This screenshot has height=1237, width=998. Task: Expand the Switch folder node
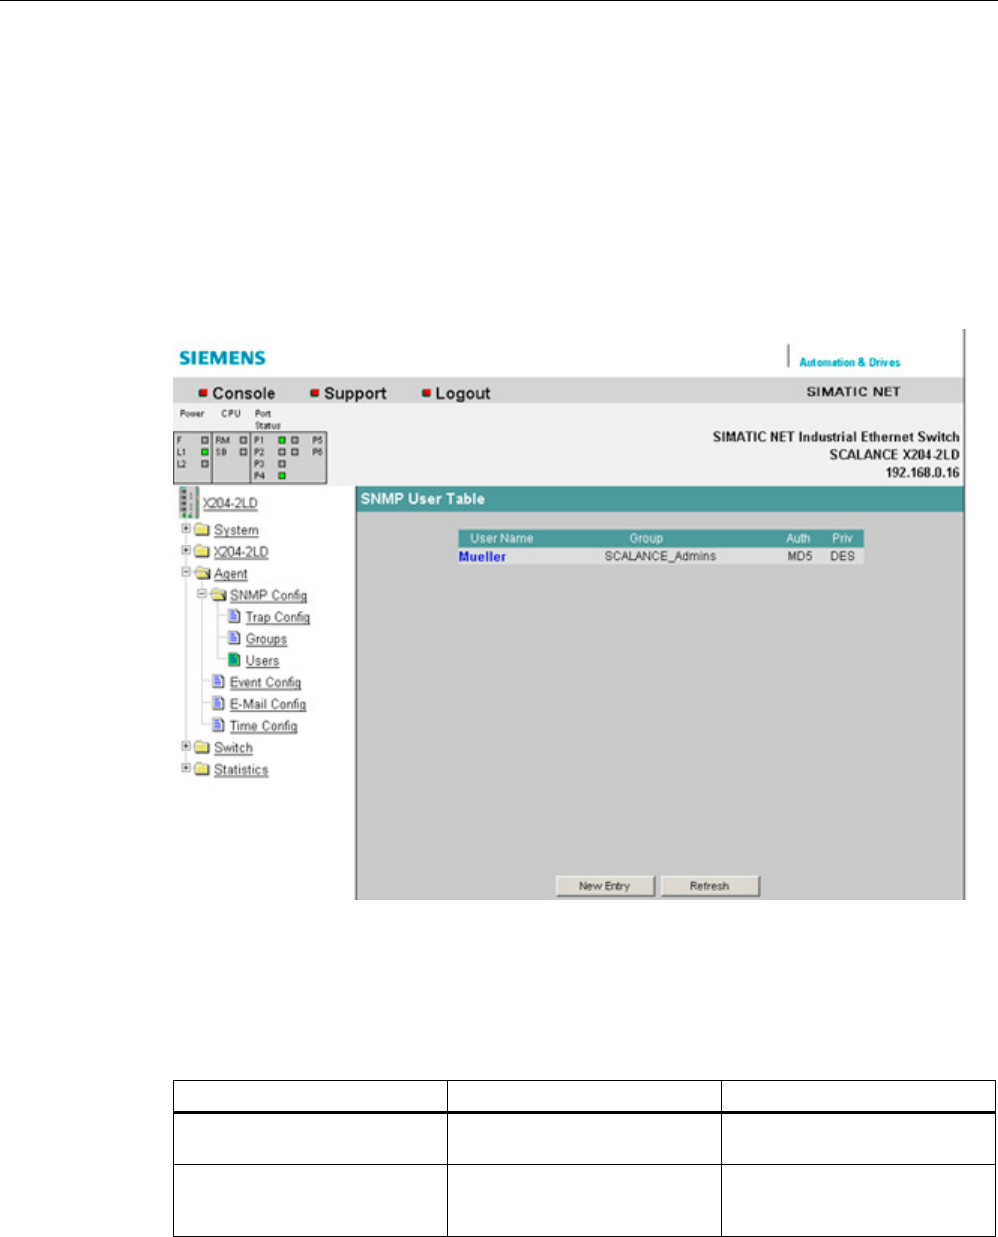coord(186,746)
